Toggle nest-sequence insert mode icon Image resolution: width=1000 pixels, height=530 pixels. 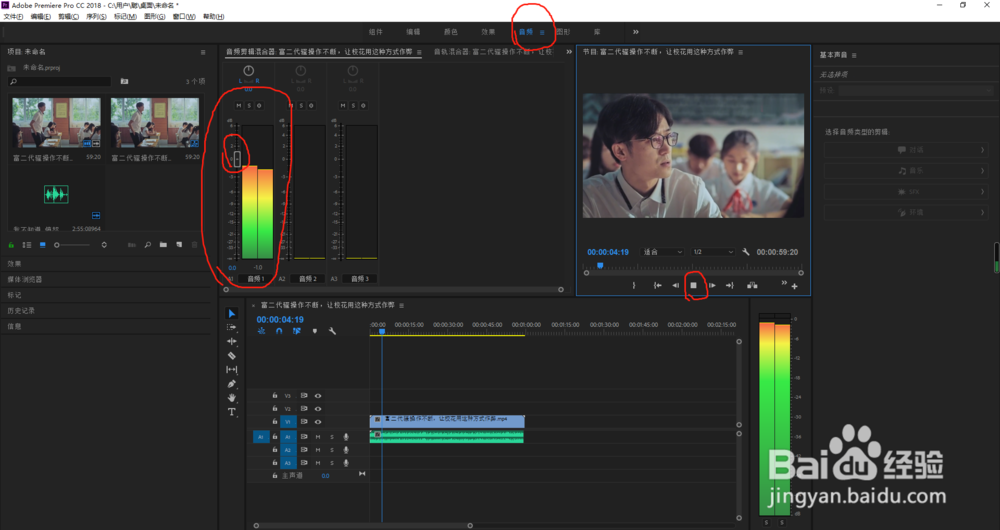pos(261,331)
